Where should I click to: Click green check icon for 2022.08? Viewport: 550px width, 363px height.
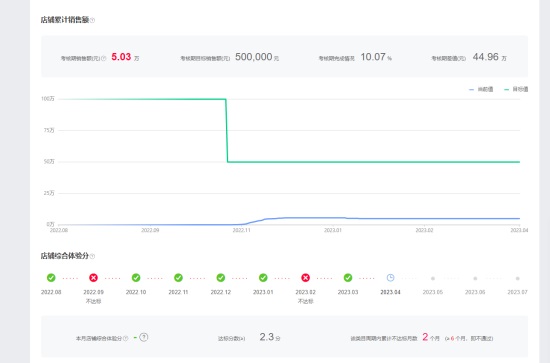coord(51,278)
